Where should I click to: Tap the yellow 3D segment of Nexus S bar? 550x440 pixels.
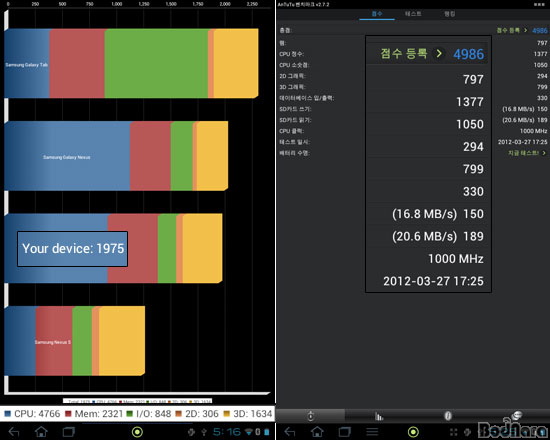pyautogui.click(x=122, y=341)
